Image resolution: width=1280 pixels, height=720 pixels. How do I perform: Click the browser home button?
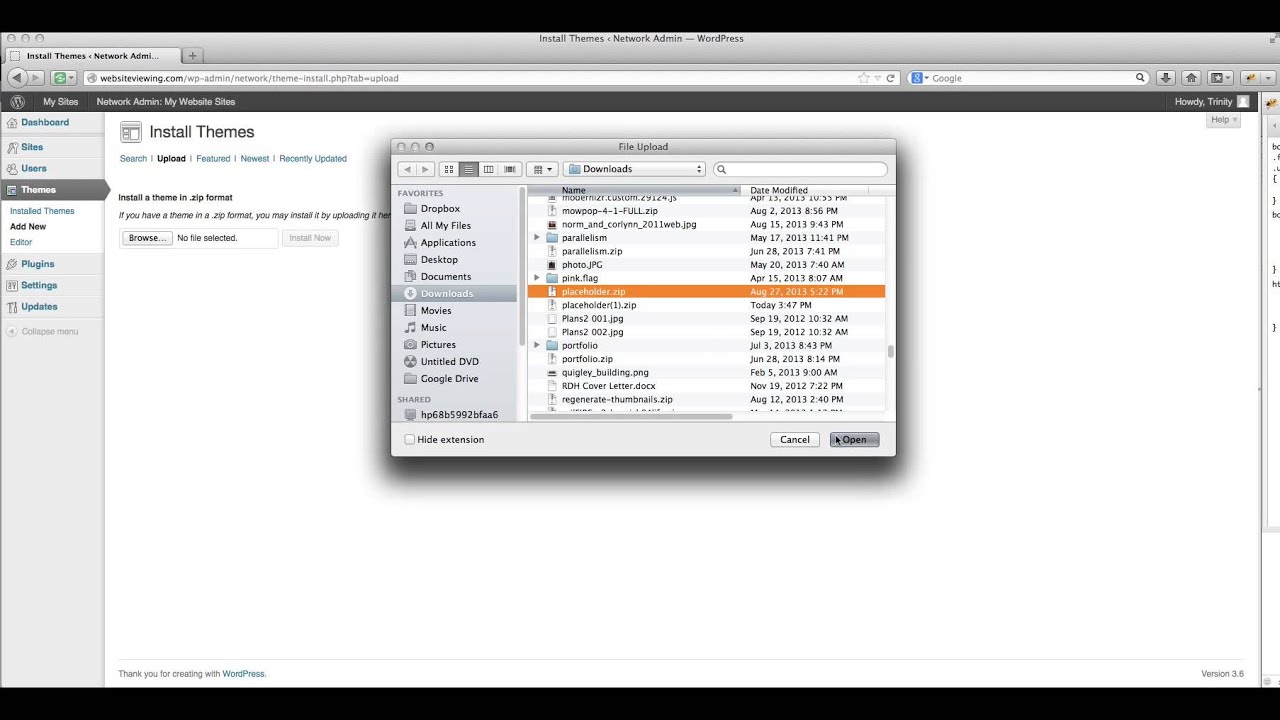pos(1191,78)
